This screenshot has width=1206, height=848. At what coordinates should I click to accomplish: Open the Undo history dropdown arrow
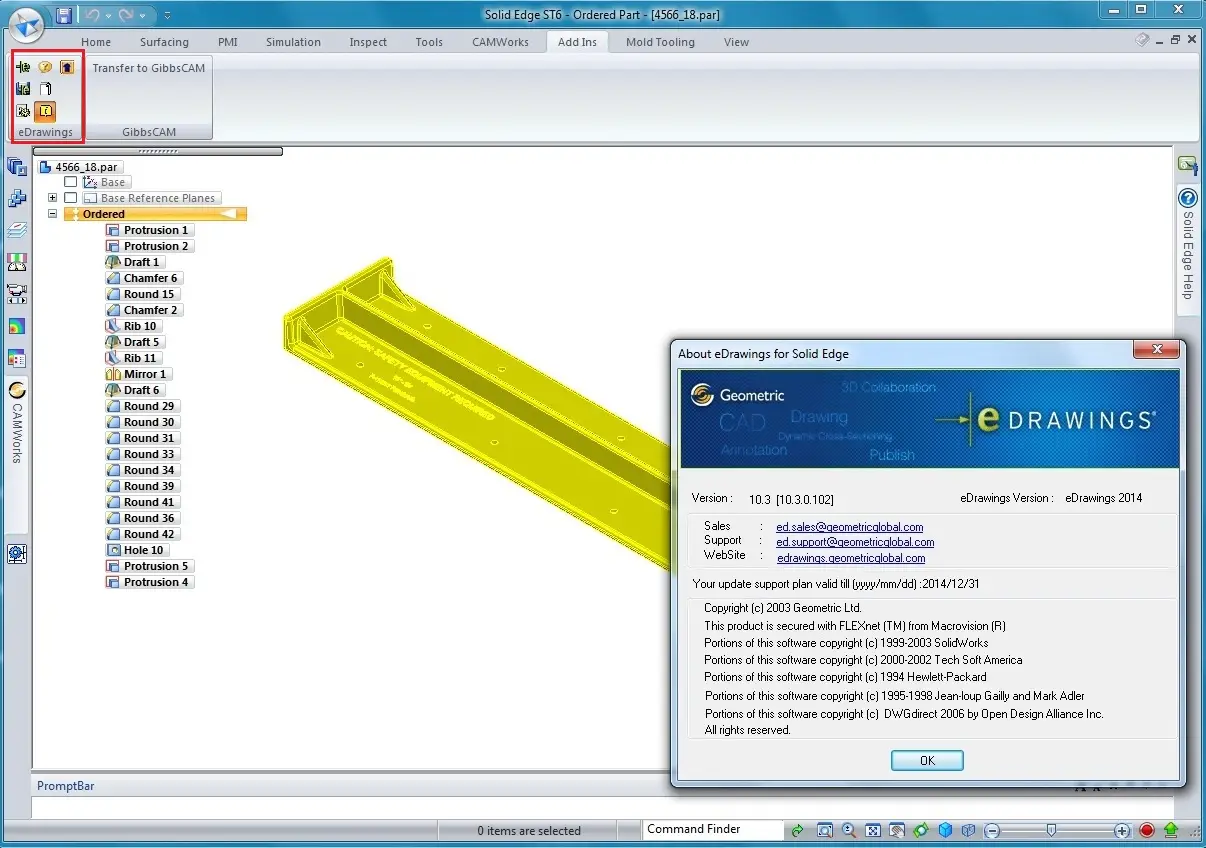click(x=109, y=15)
